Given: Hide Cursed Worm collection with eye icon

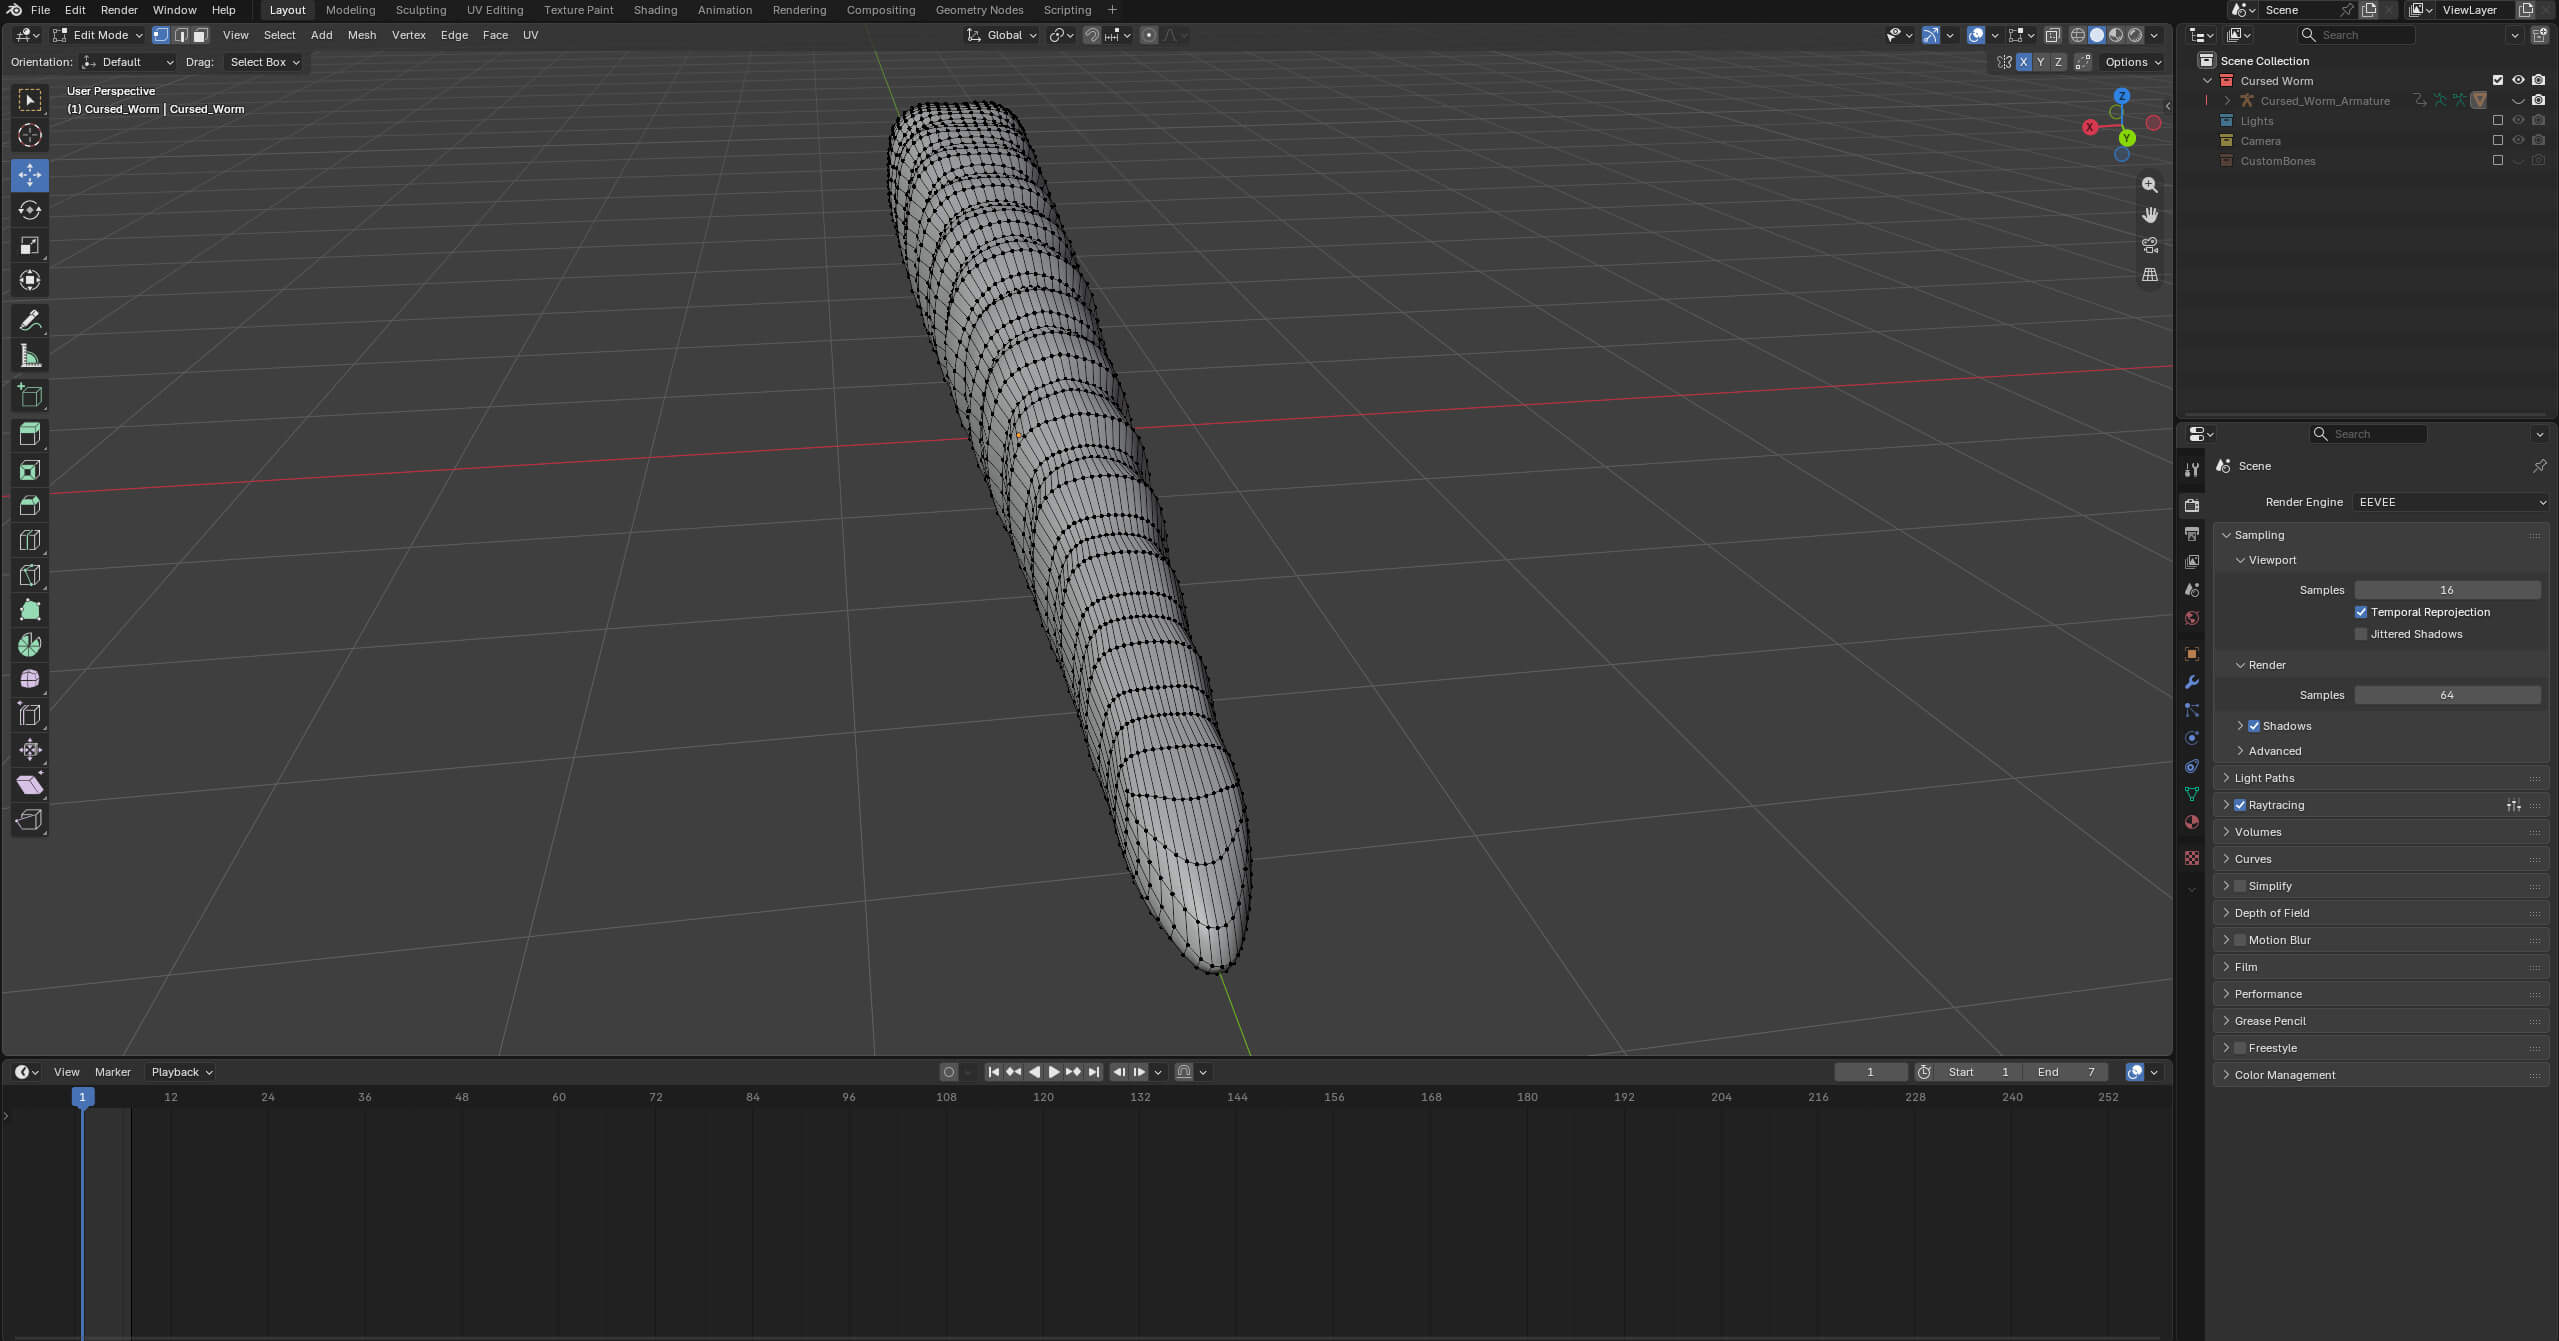Looking at the screenshot, I should point(2518,80).
